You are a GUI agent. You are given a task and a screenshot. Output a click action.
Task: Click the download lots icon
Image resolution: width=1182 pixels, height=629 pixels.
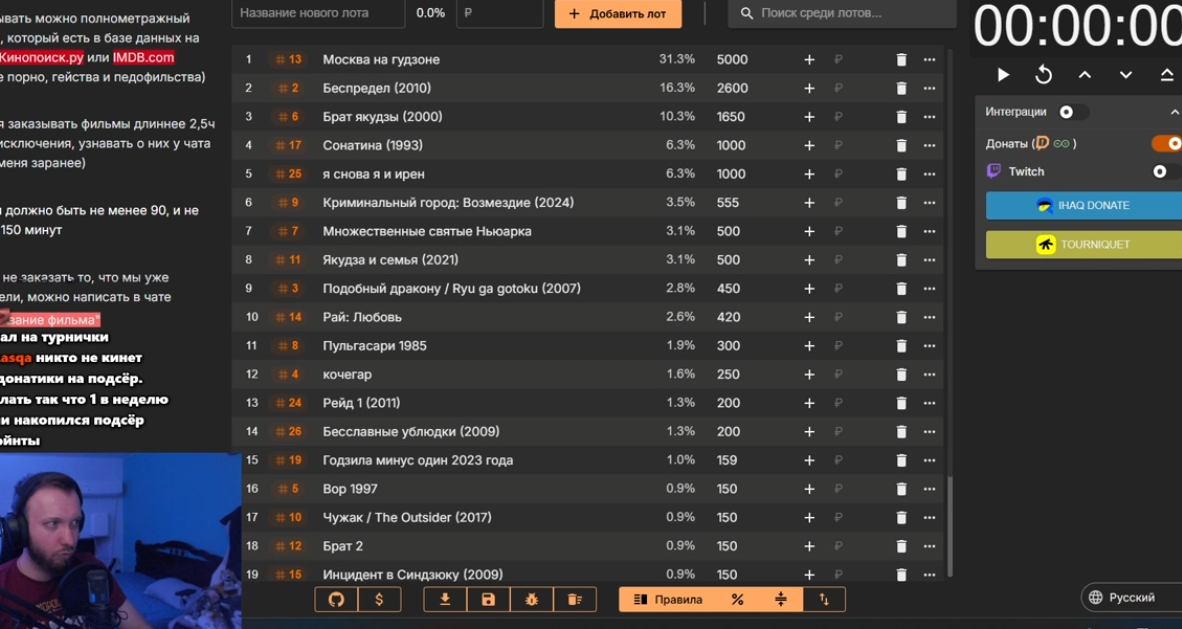(x=445, y=599)
